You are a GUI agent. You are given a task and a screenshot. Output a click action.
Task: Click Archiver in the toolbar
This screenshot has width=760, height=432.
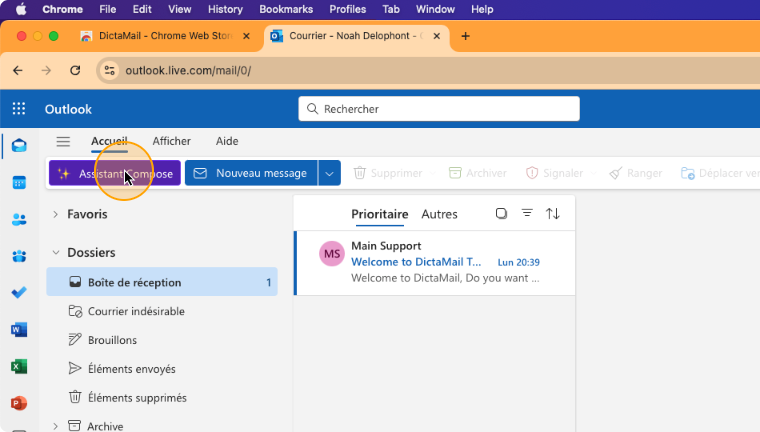[x=478, y=173]
